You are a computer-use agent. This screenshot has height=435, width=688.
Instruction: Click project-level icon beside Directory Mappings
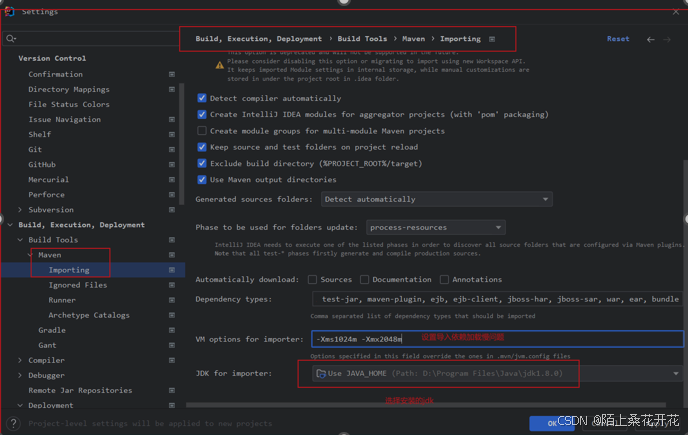(x=172, y=89)
